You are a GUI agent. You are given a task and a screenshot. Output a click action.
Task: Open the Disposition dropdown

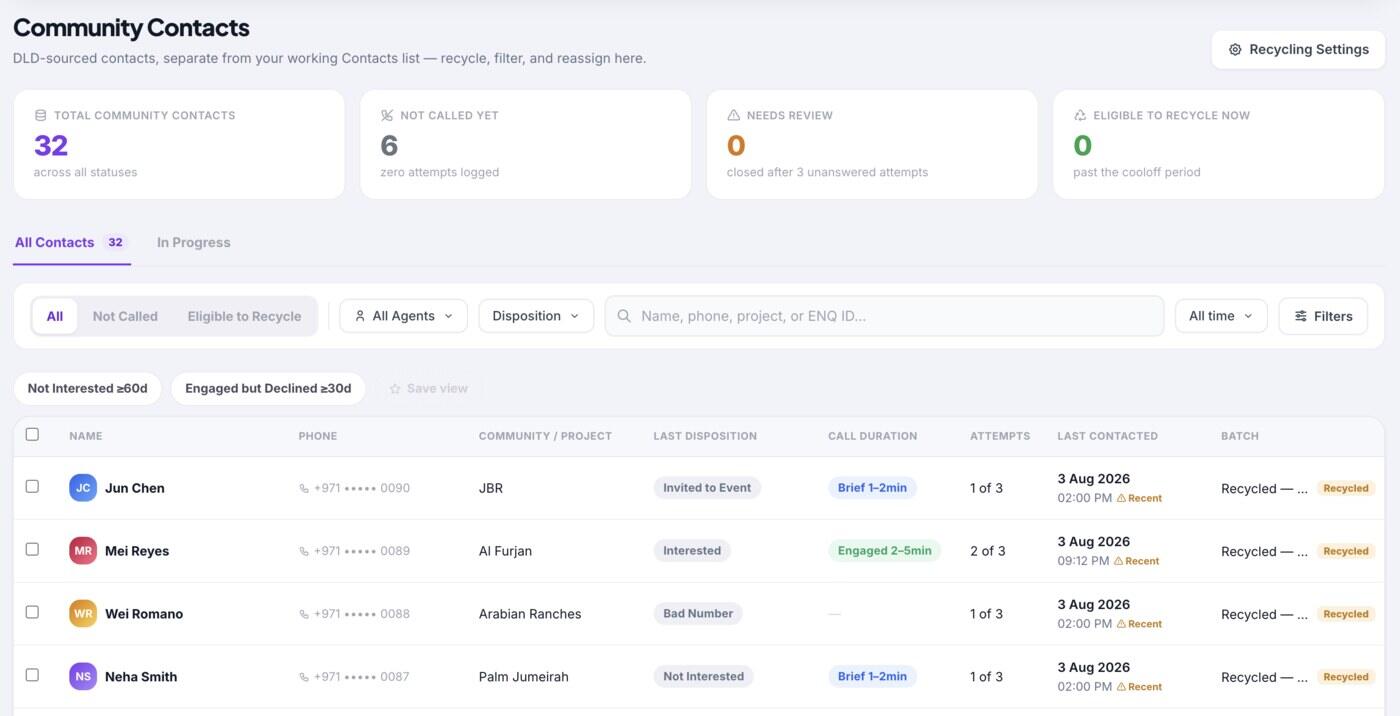point(536,316)
